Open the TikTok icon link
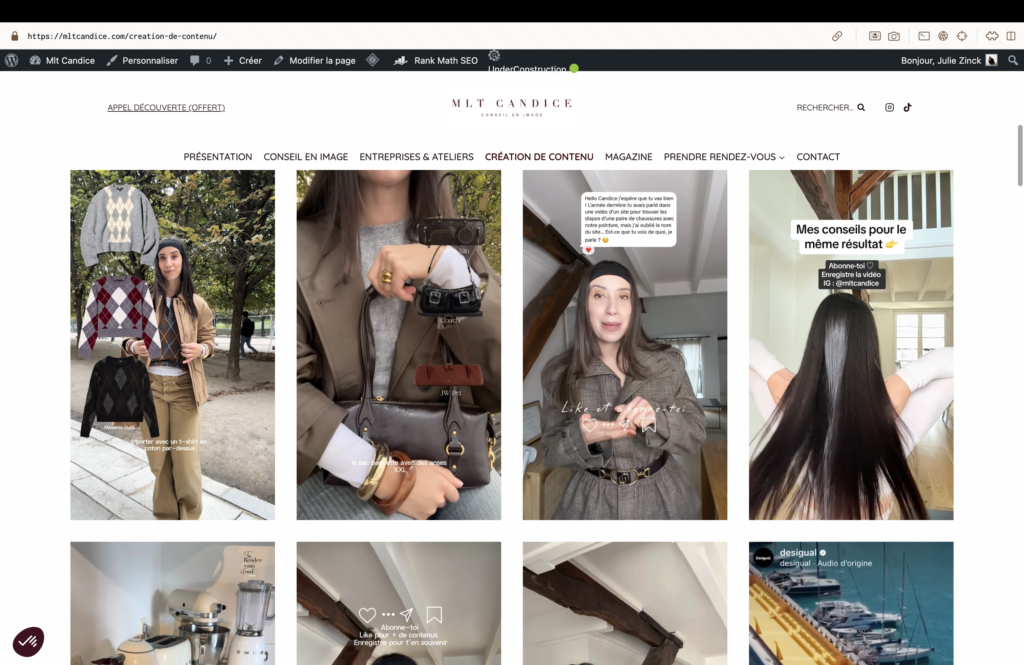 (907, 107)
